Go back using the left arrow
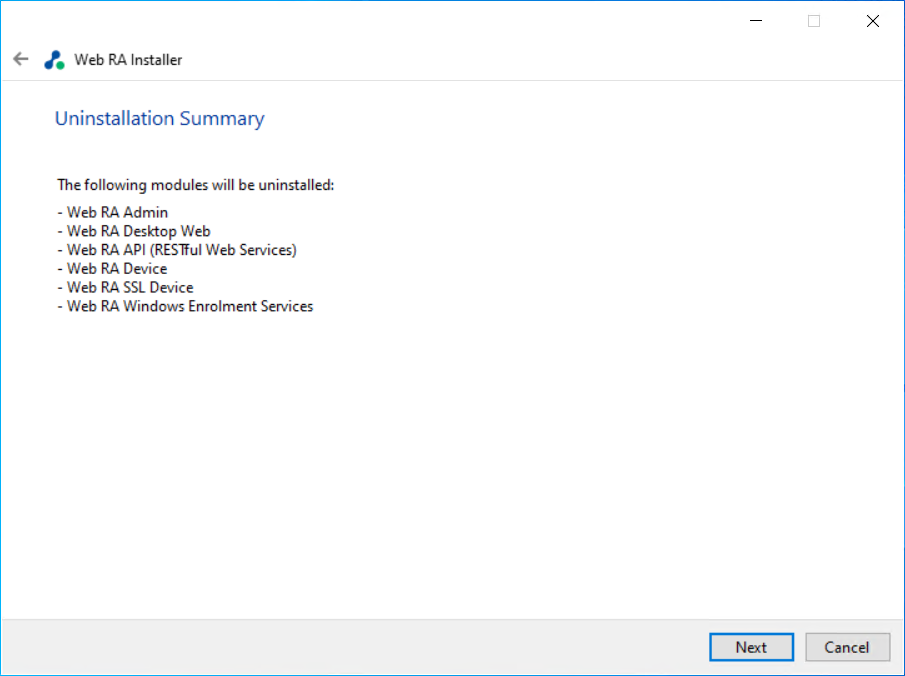The width and height of the screenshot is (905, 676). point(21,59)
